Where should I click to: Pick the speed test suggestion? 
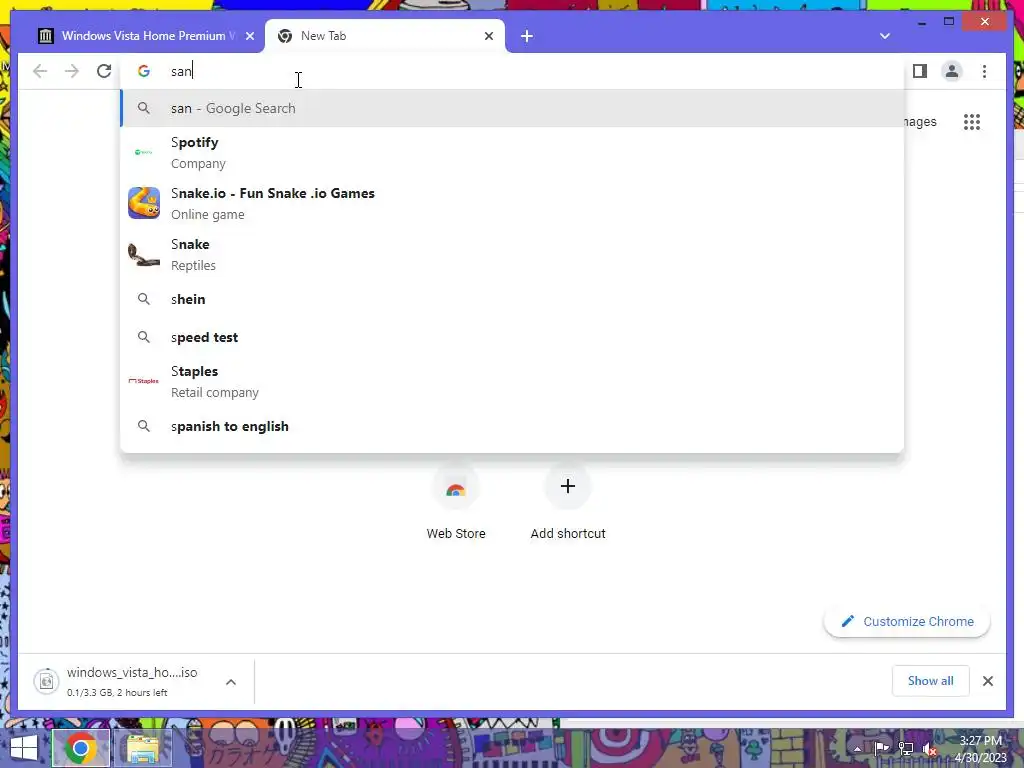[513, 337]
